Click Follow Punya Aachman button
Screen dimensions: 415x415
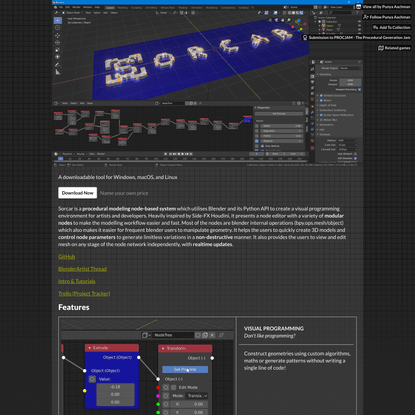(x=387, y=17)
